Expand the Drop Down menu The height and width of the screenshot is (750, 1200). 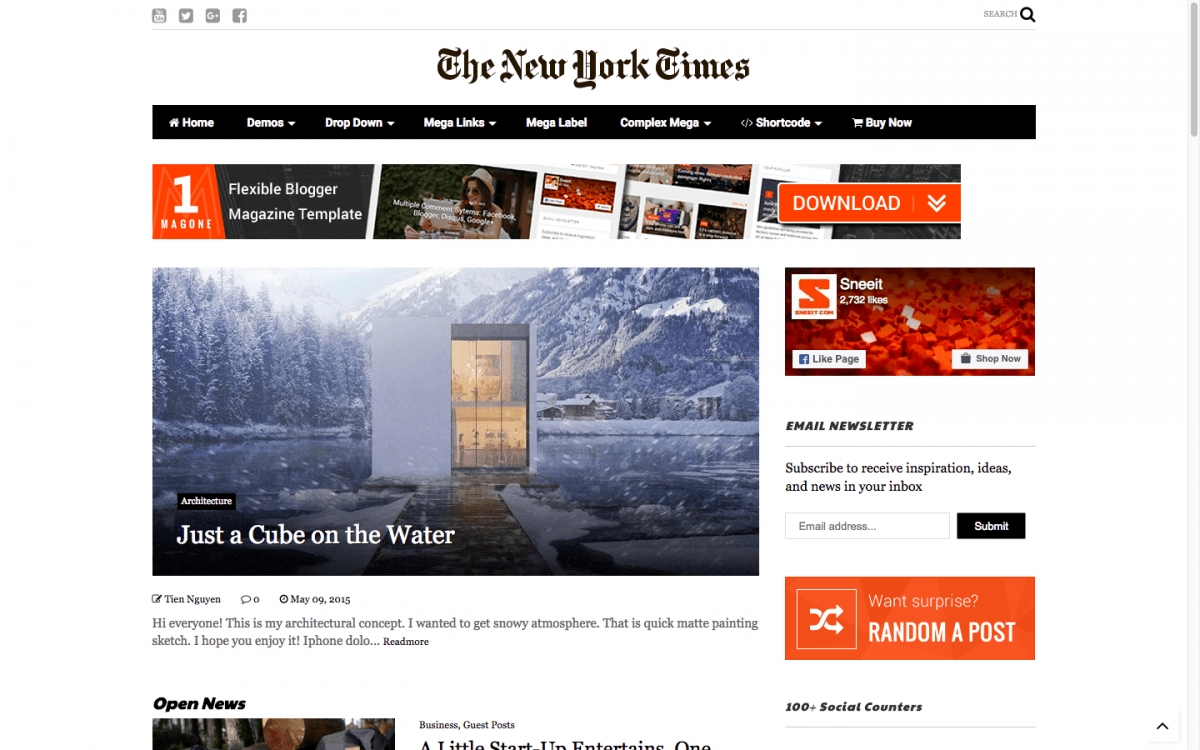(360, 123)
